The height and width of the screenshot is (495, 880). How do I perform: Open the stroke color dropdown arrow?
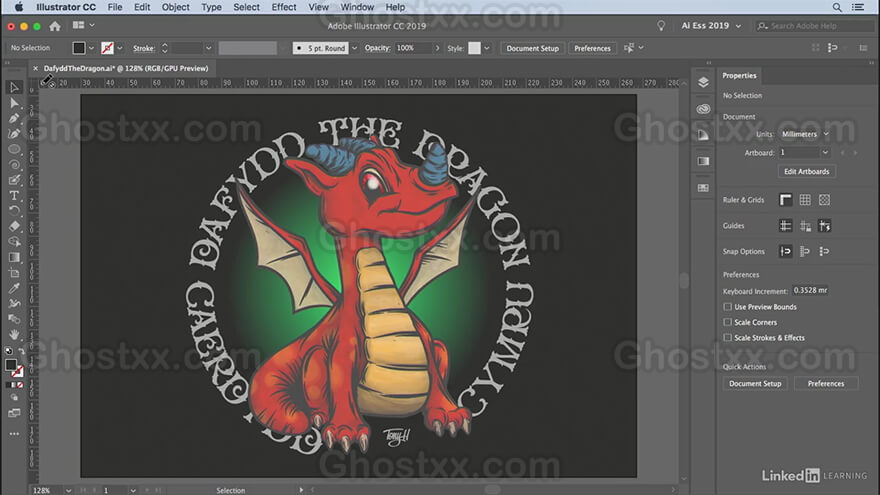click(x=120, y=48)
